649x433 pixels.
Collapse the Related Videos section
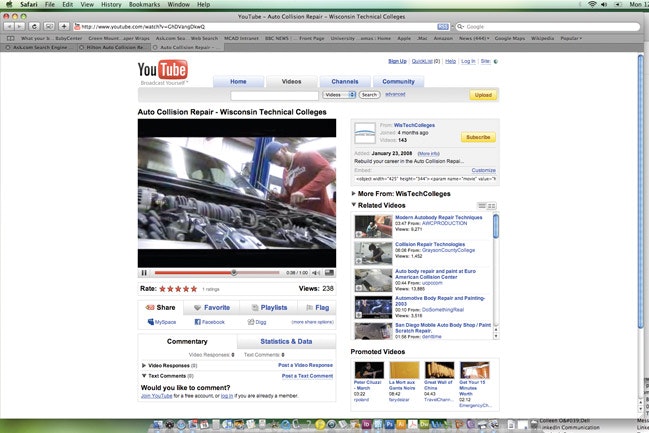click(x=353, y=204)
